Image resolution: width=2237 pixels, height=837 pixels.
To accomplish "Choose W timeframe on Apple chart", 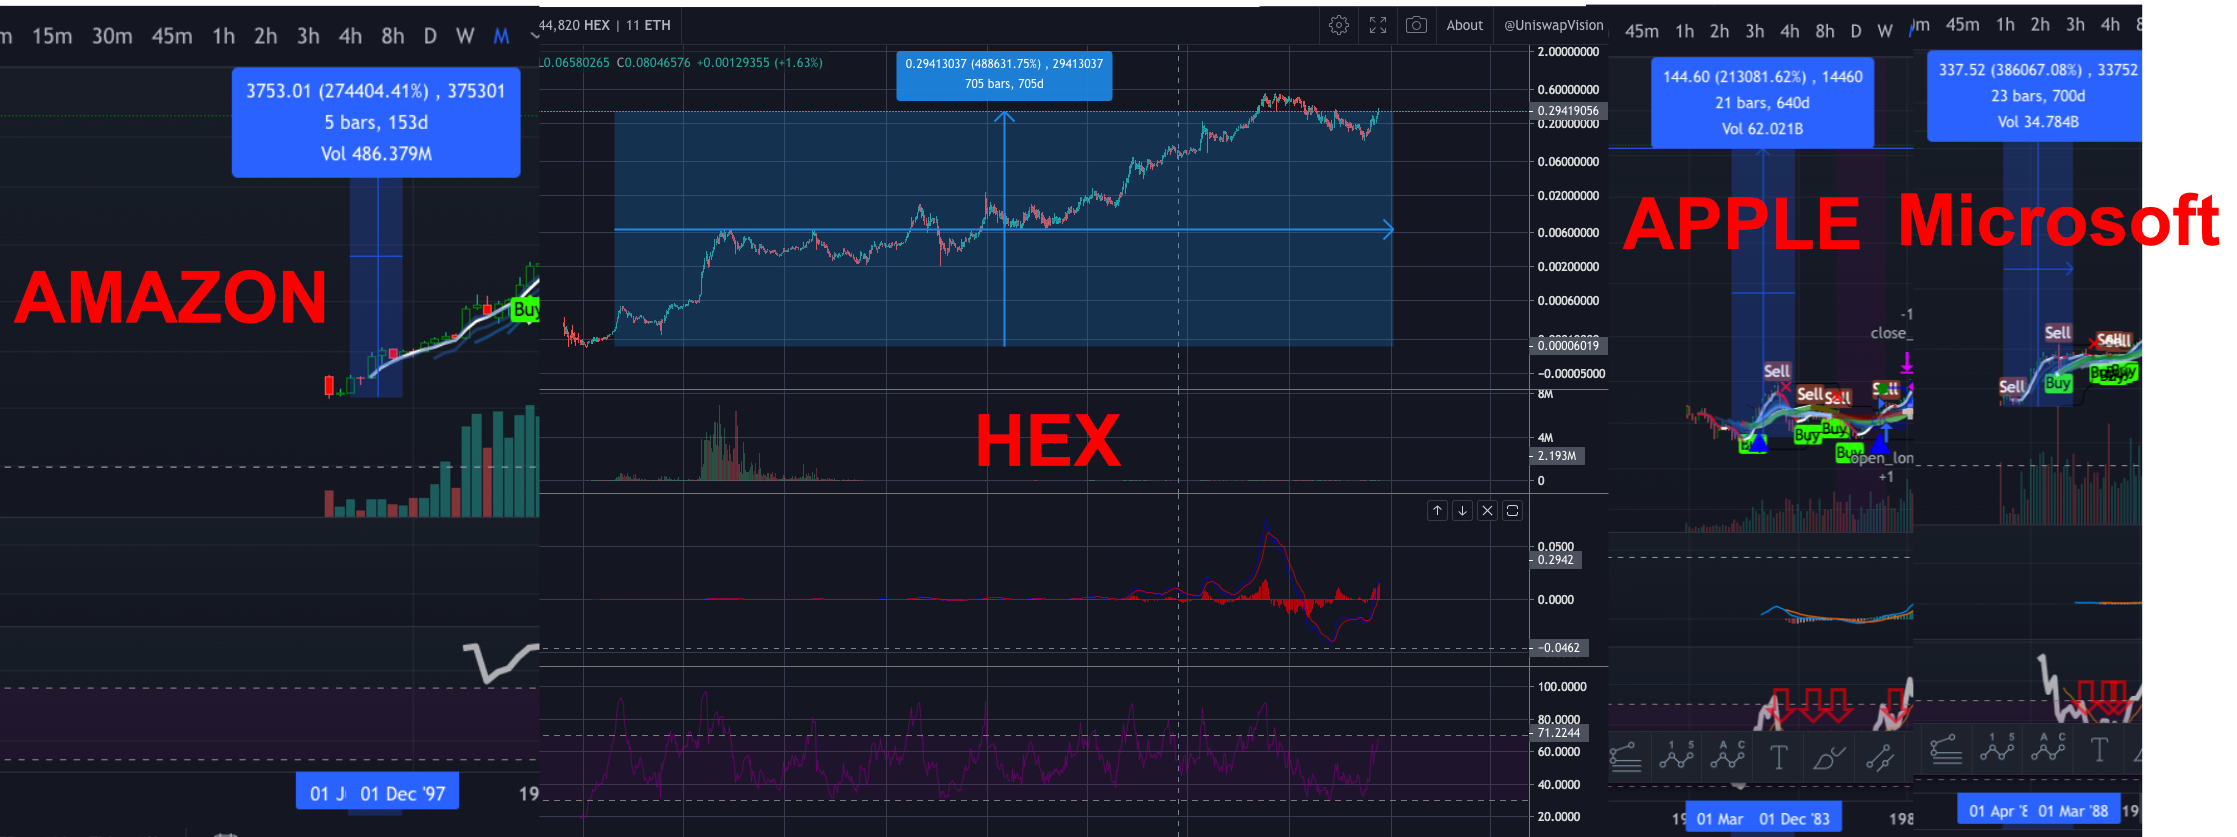I will [x=1885, y=31].
